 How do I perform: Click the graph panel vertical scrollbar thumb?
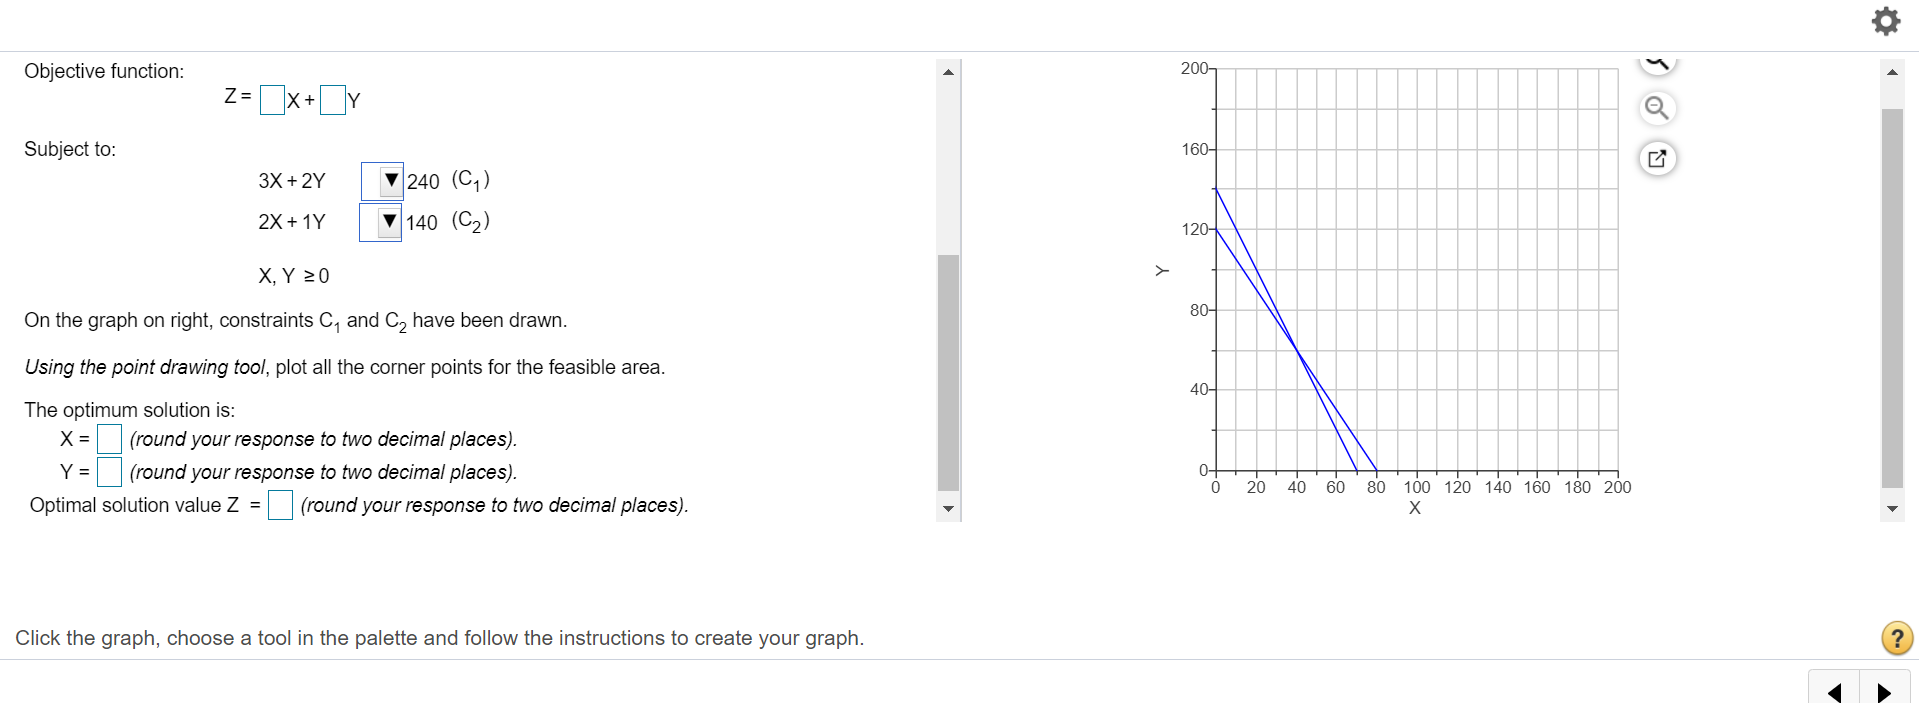tap(1892, 297)
